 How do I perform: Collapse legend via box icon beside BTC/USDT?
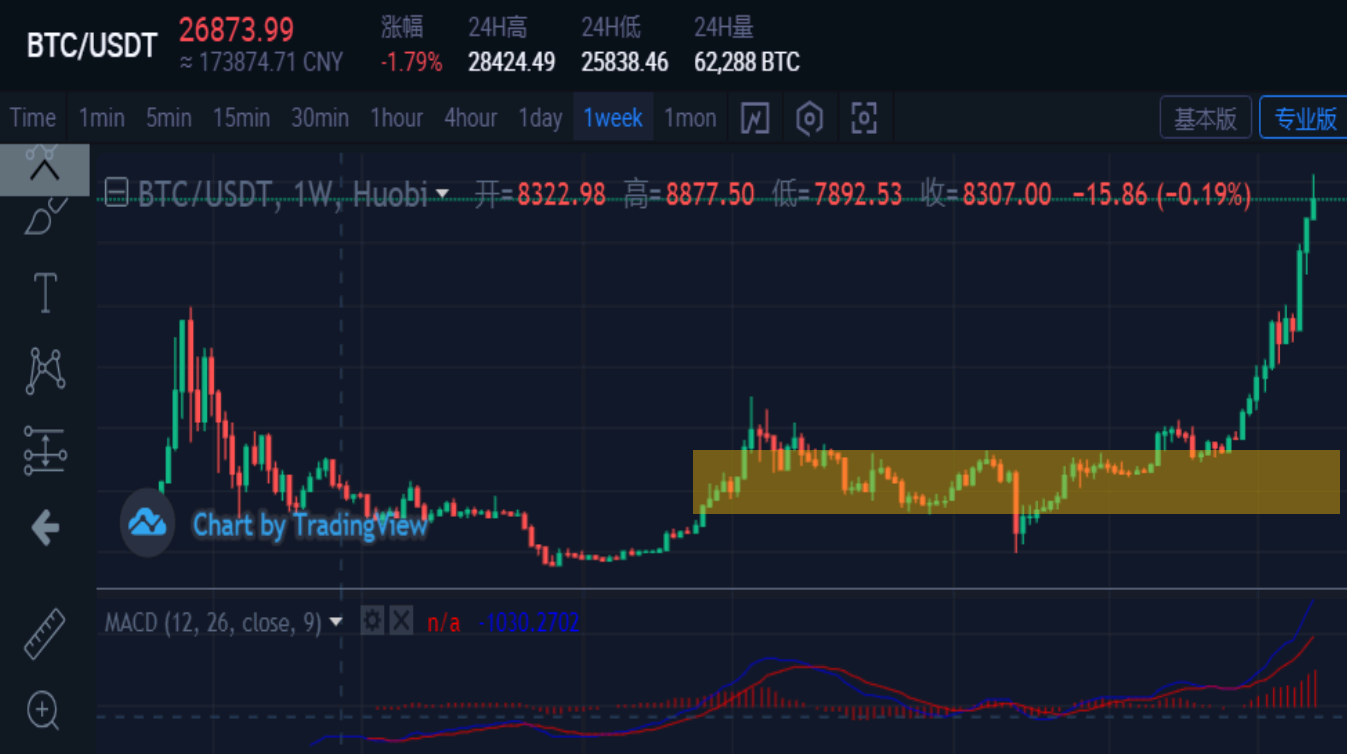click(116, 194)
